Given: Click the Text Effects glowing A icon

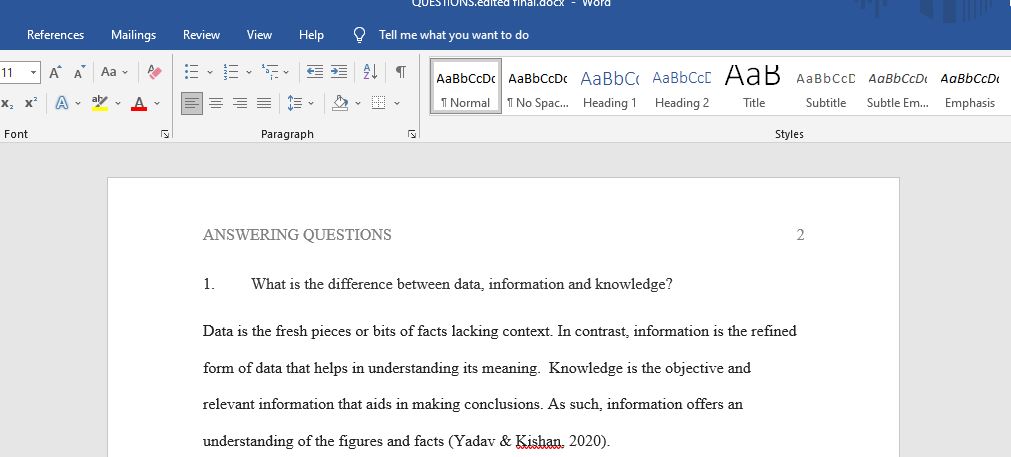Looking at the screenshot, I should 62,103.
